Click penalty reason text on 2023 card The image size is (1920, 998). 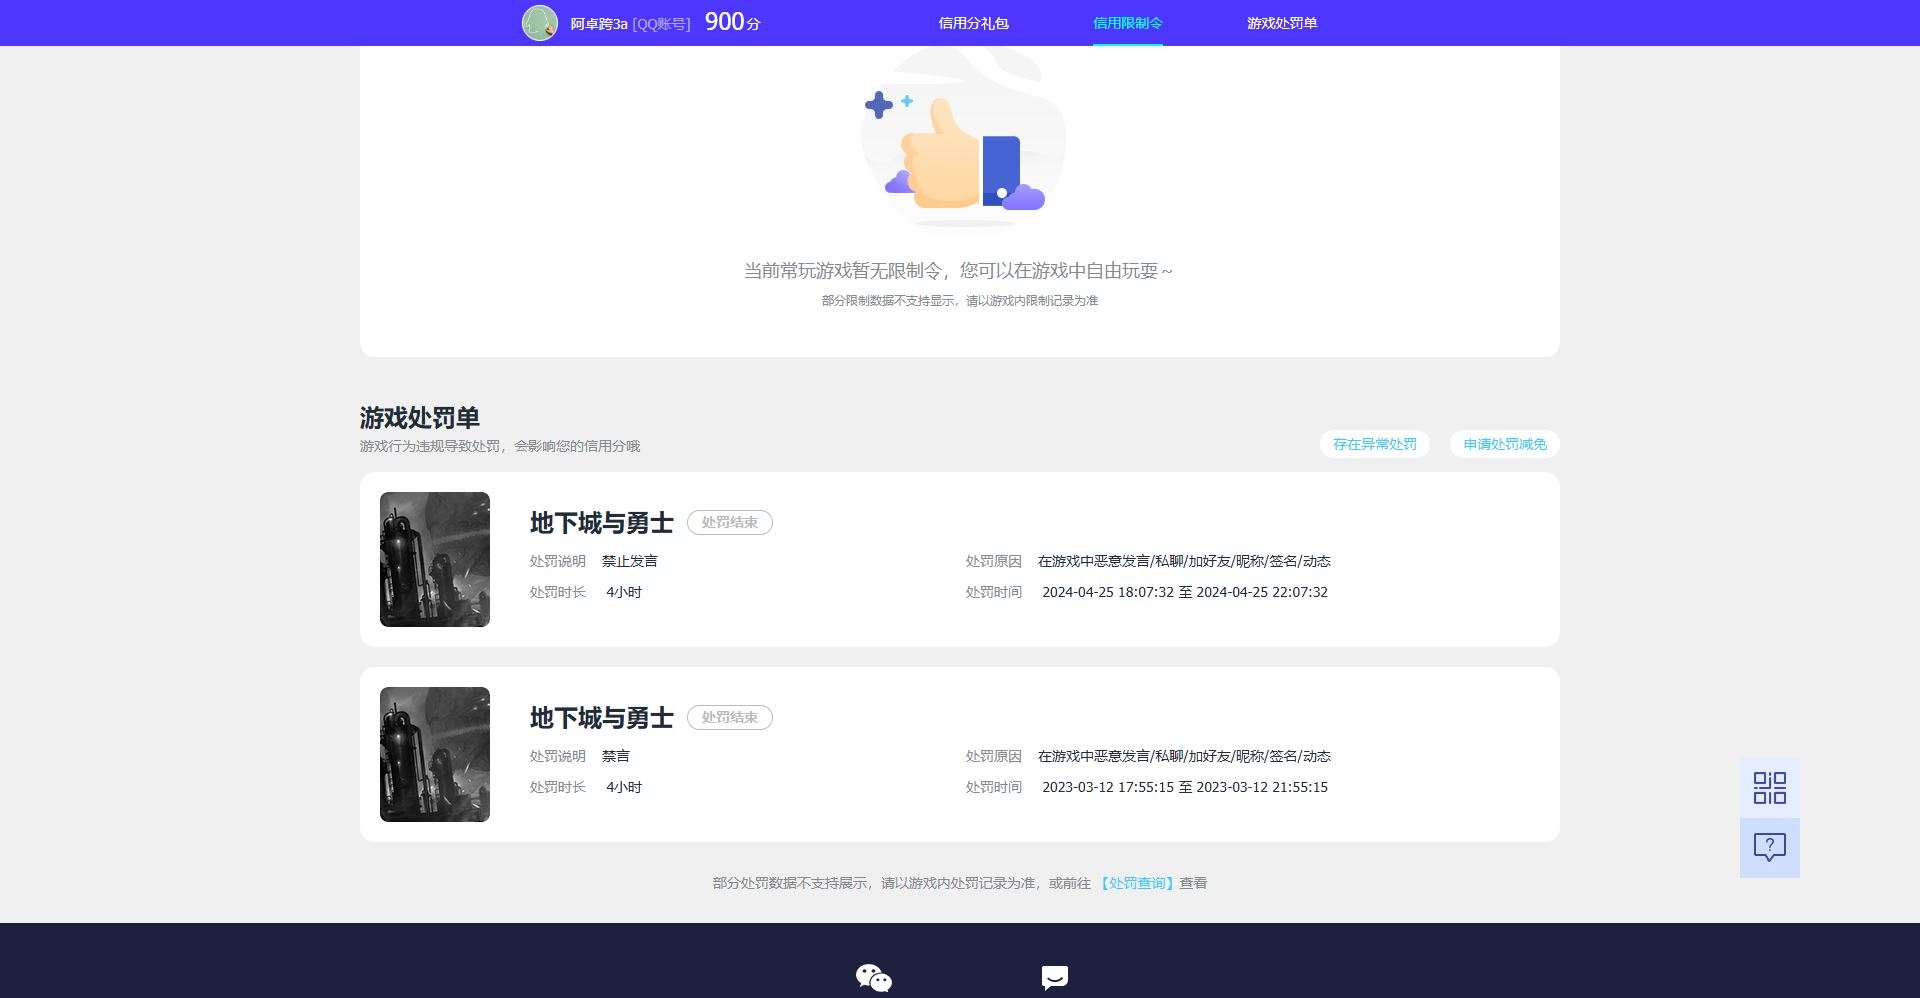pyautogui.click(x=1184, y=756)
